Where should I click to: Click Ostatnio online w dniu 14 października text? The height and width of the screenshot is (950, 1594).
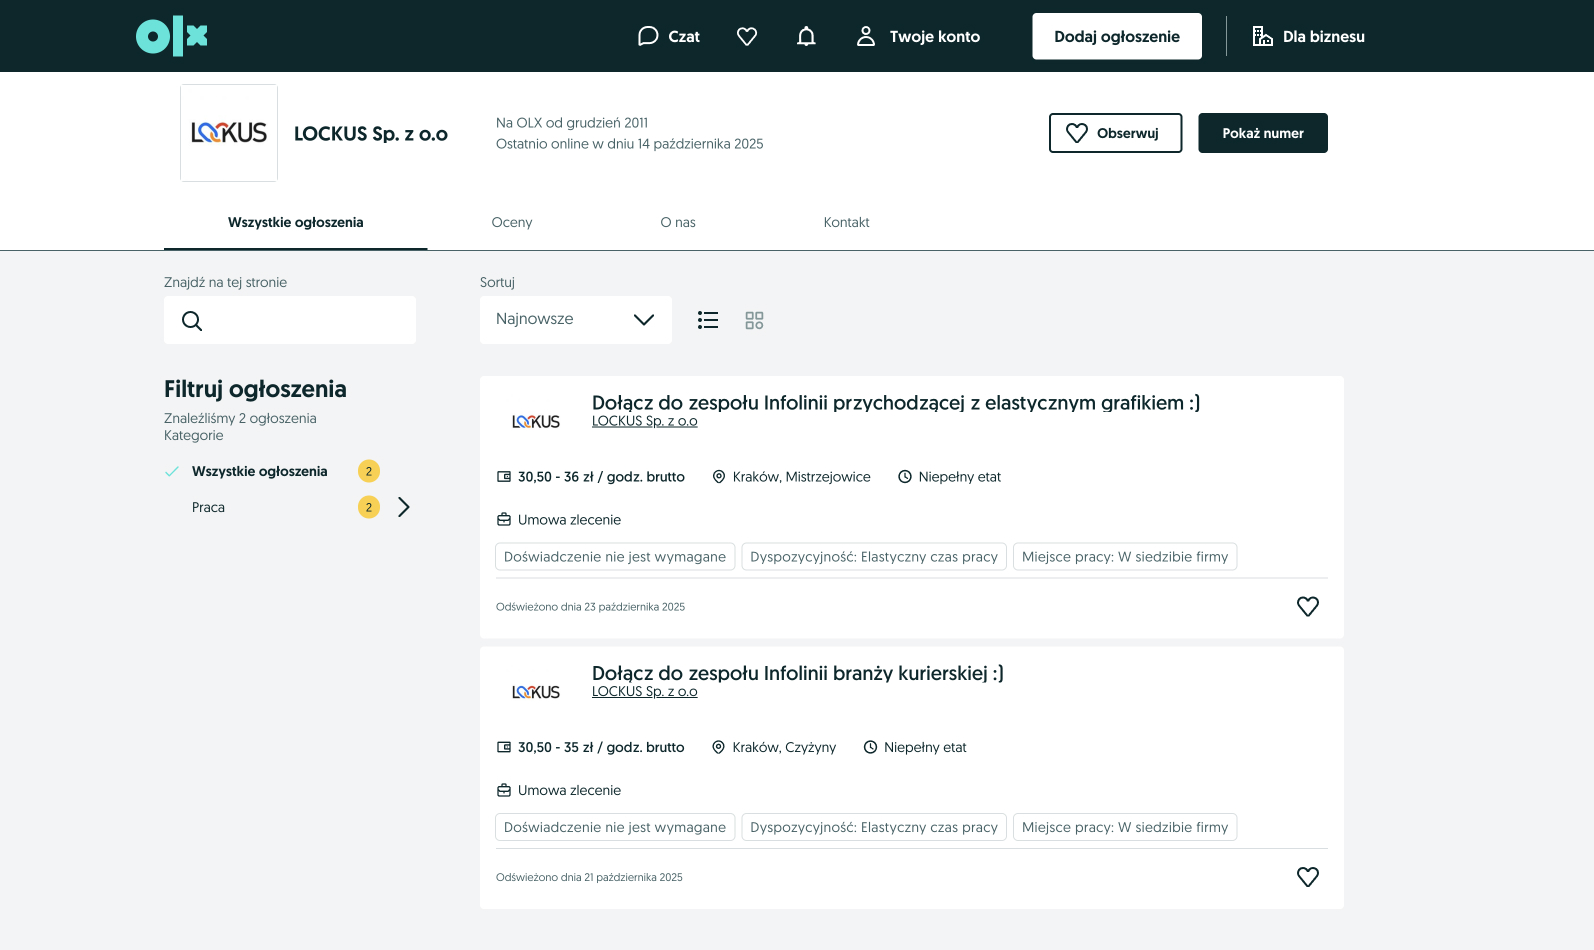coord(630,144)
